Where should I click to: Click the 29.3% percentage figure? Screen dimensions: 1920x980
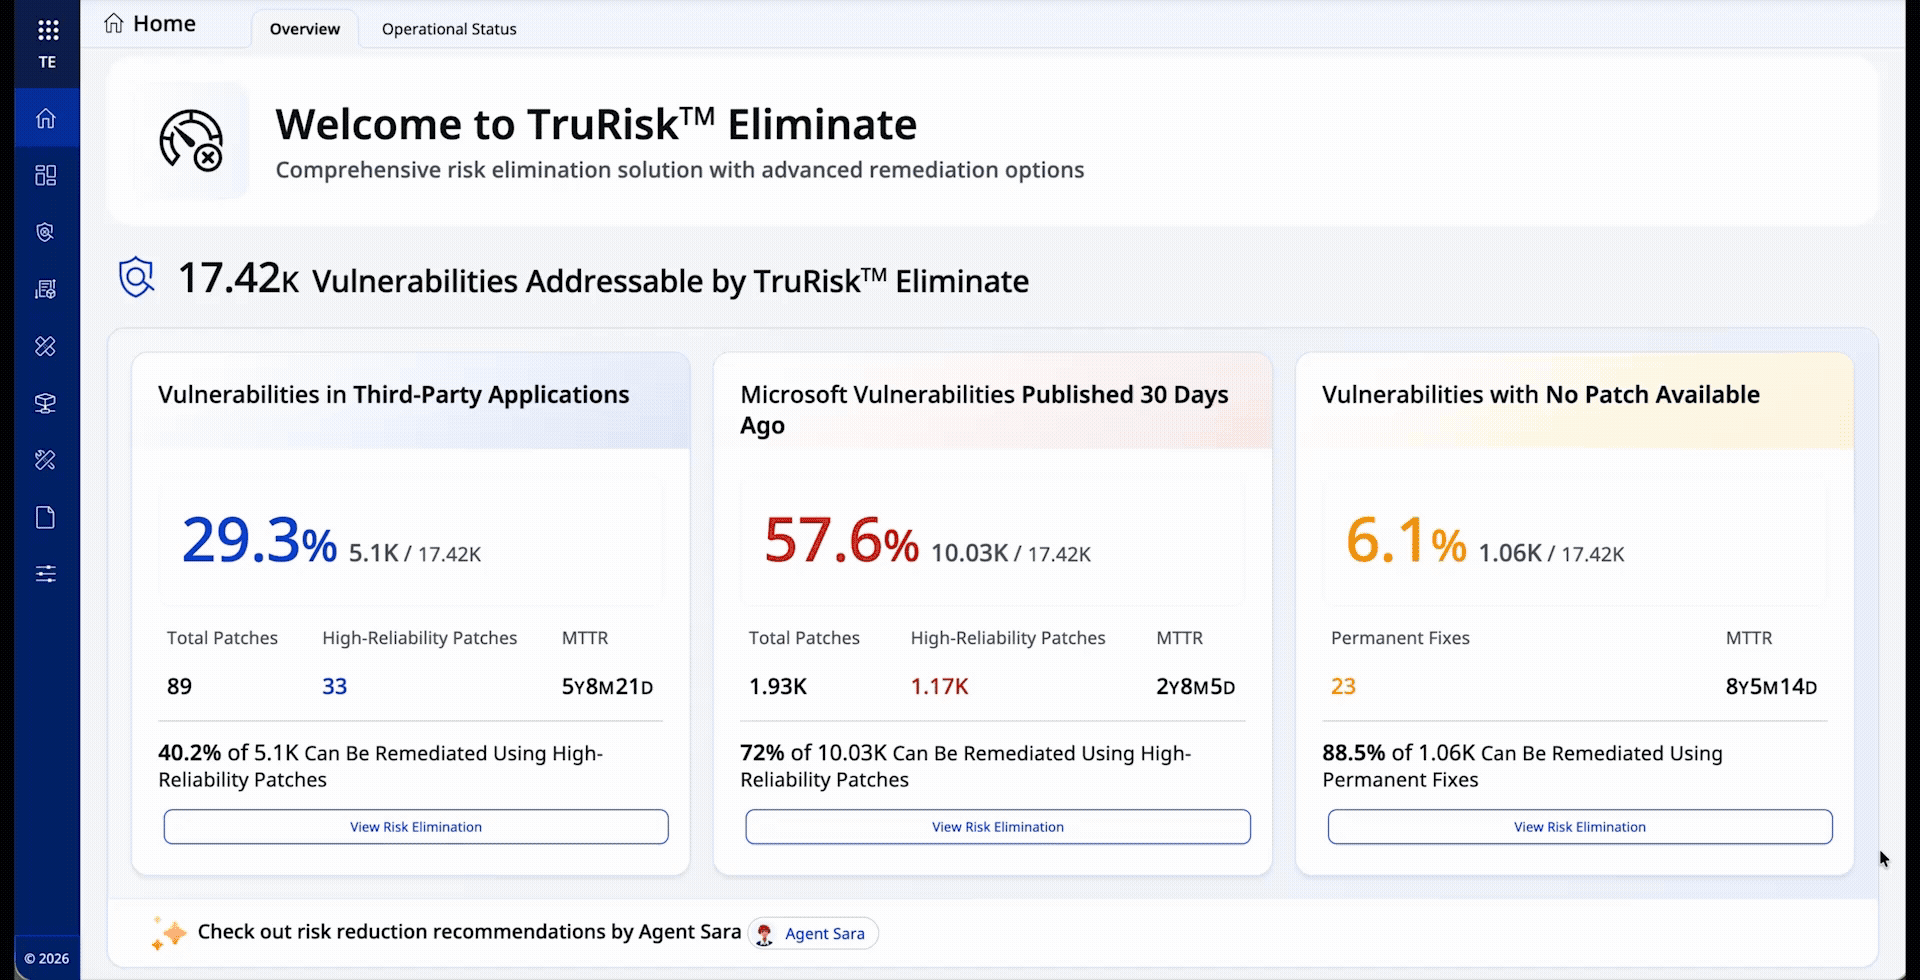pyautogui.click(x=259, y=540)
